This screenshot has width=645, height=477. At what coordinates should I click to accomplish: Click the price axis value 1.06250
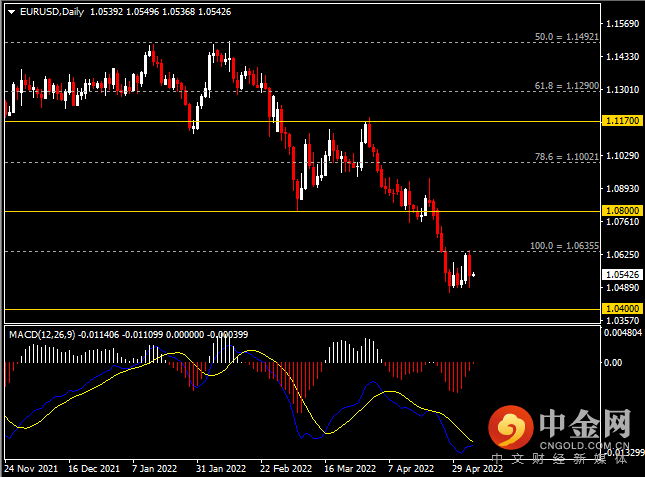[622, 255]
